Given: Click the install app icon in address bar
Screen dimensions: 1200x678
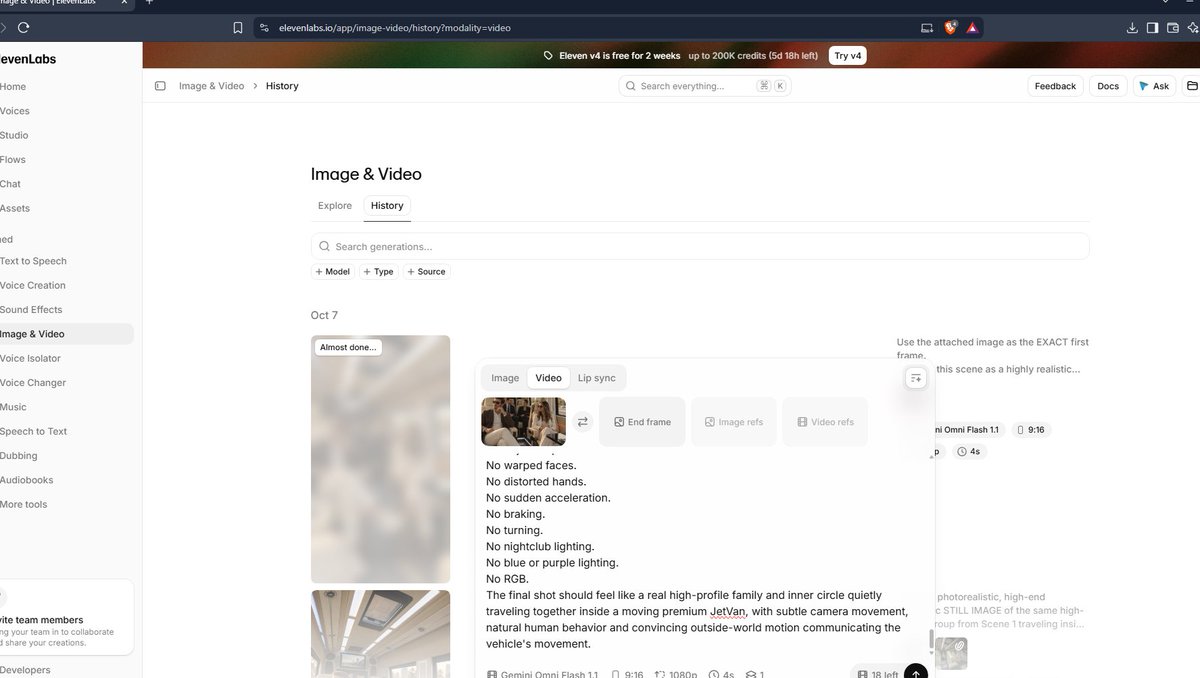Looking at the screenshot, I should click(927, 28).
